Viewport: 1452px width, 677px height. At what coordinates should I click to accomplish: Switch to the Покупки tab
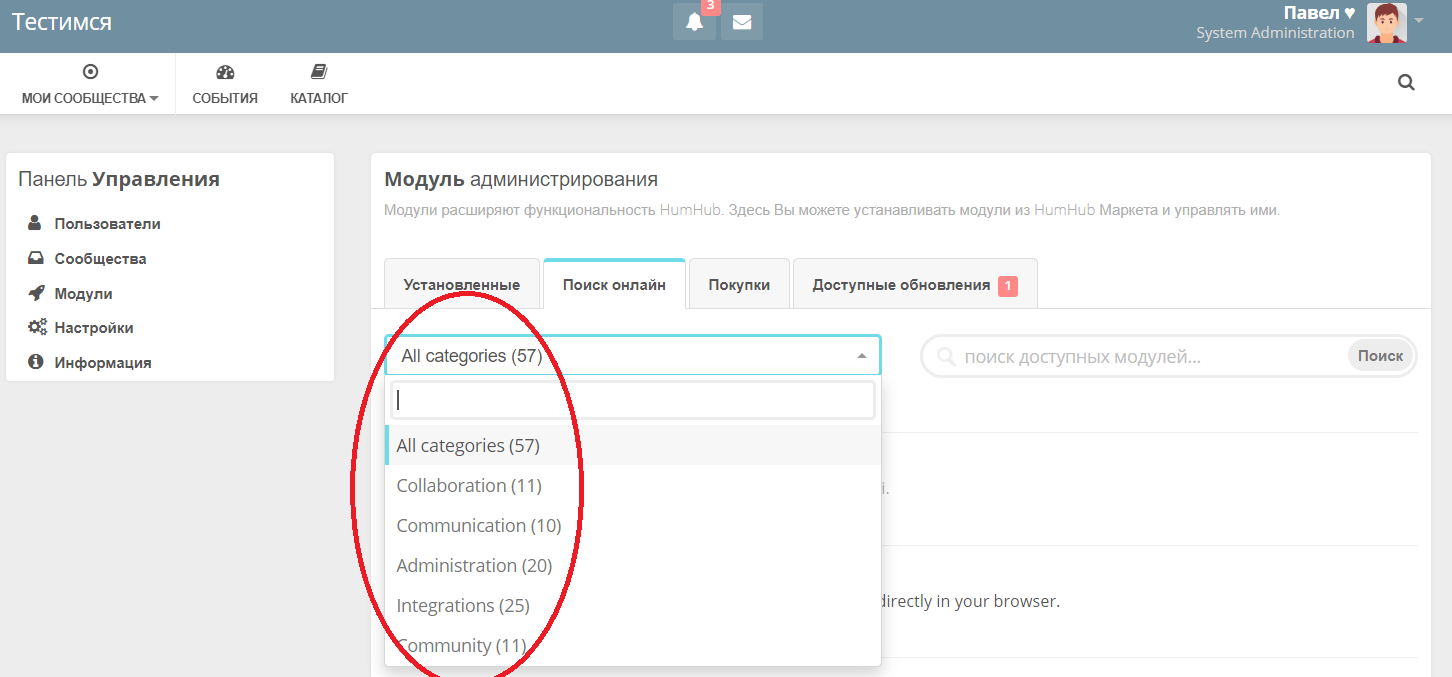(x=739, y=284)
